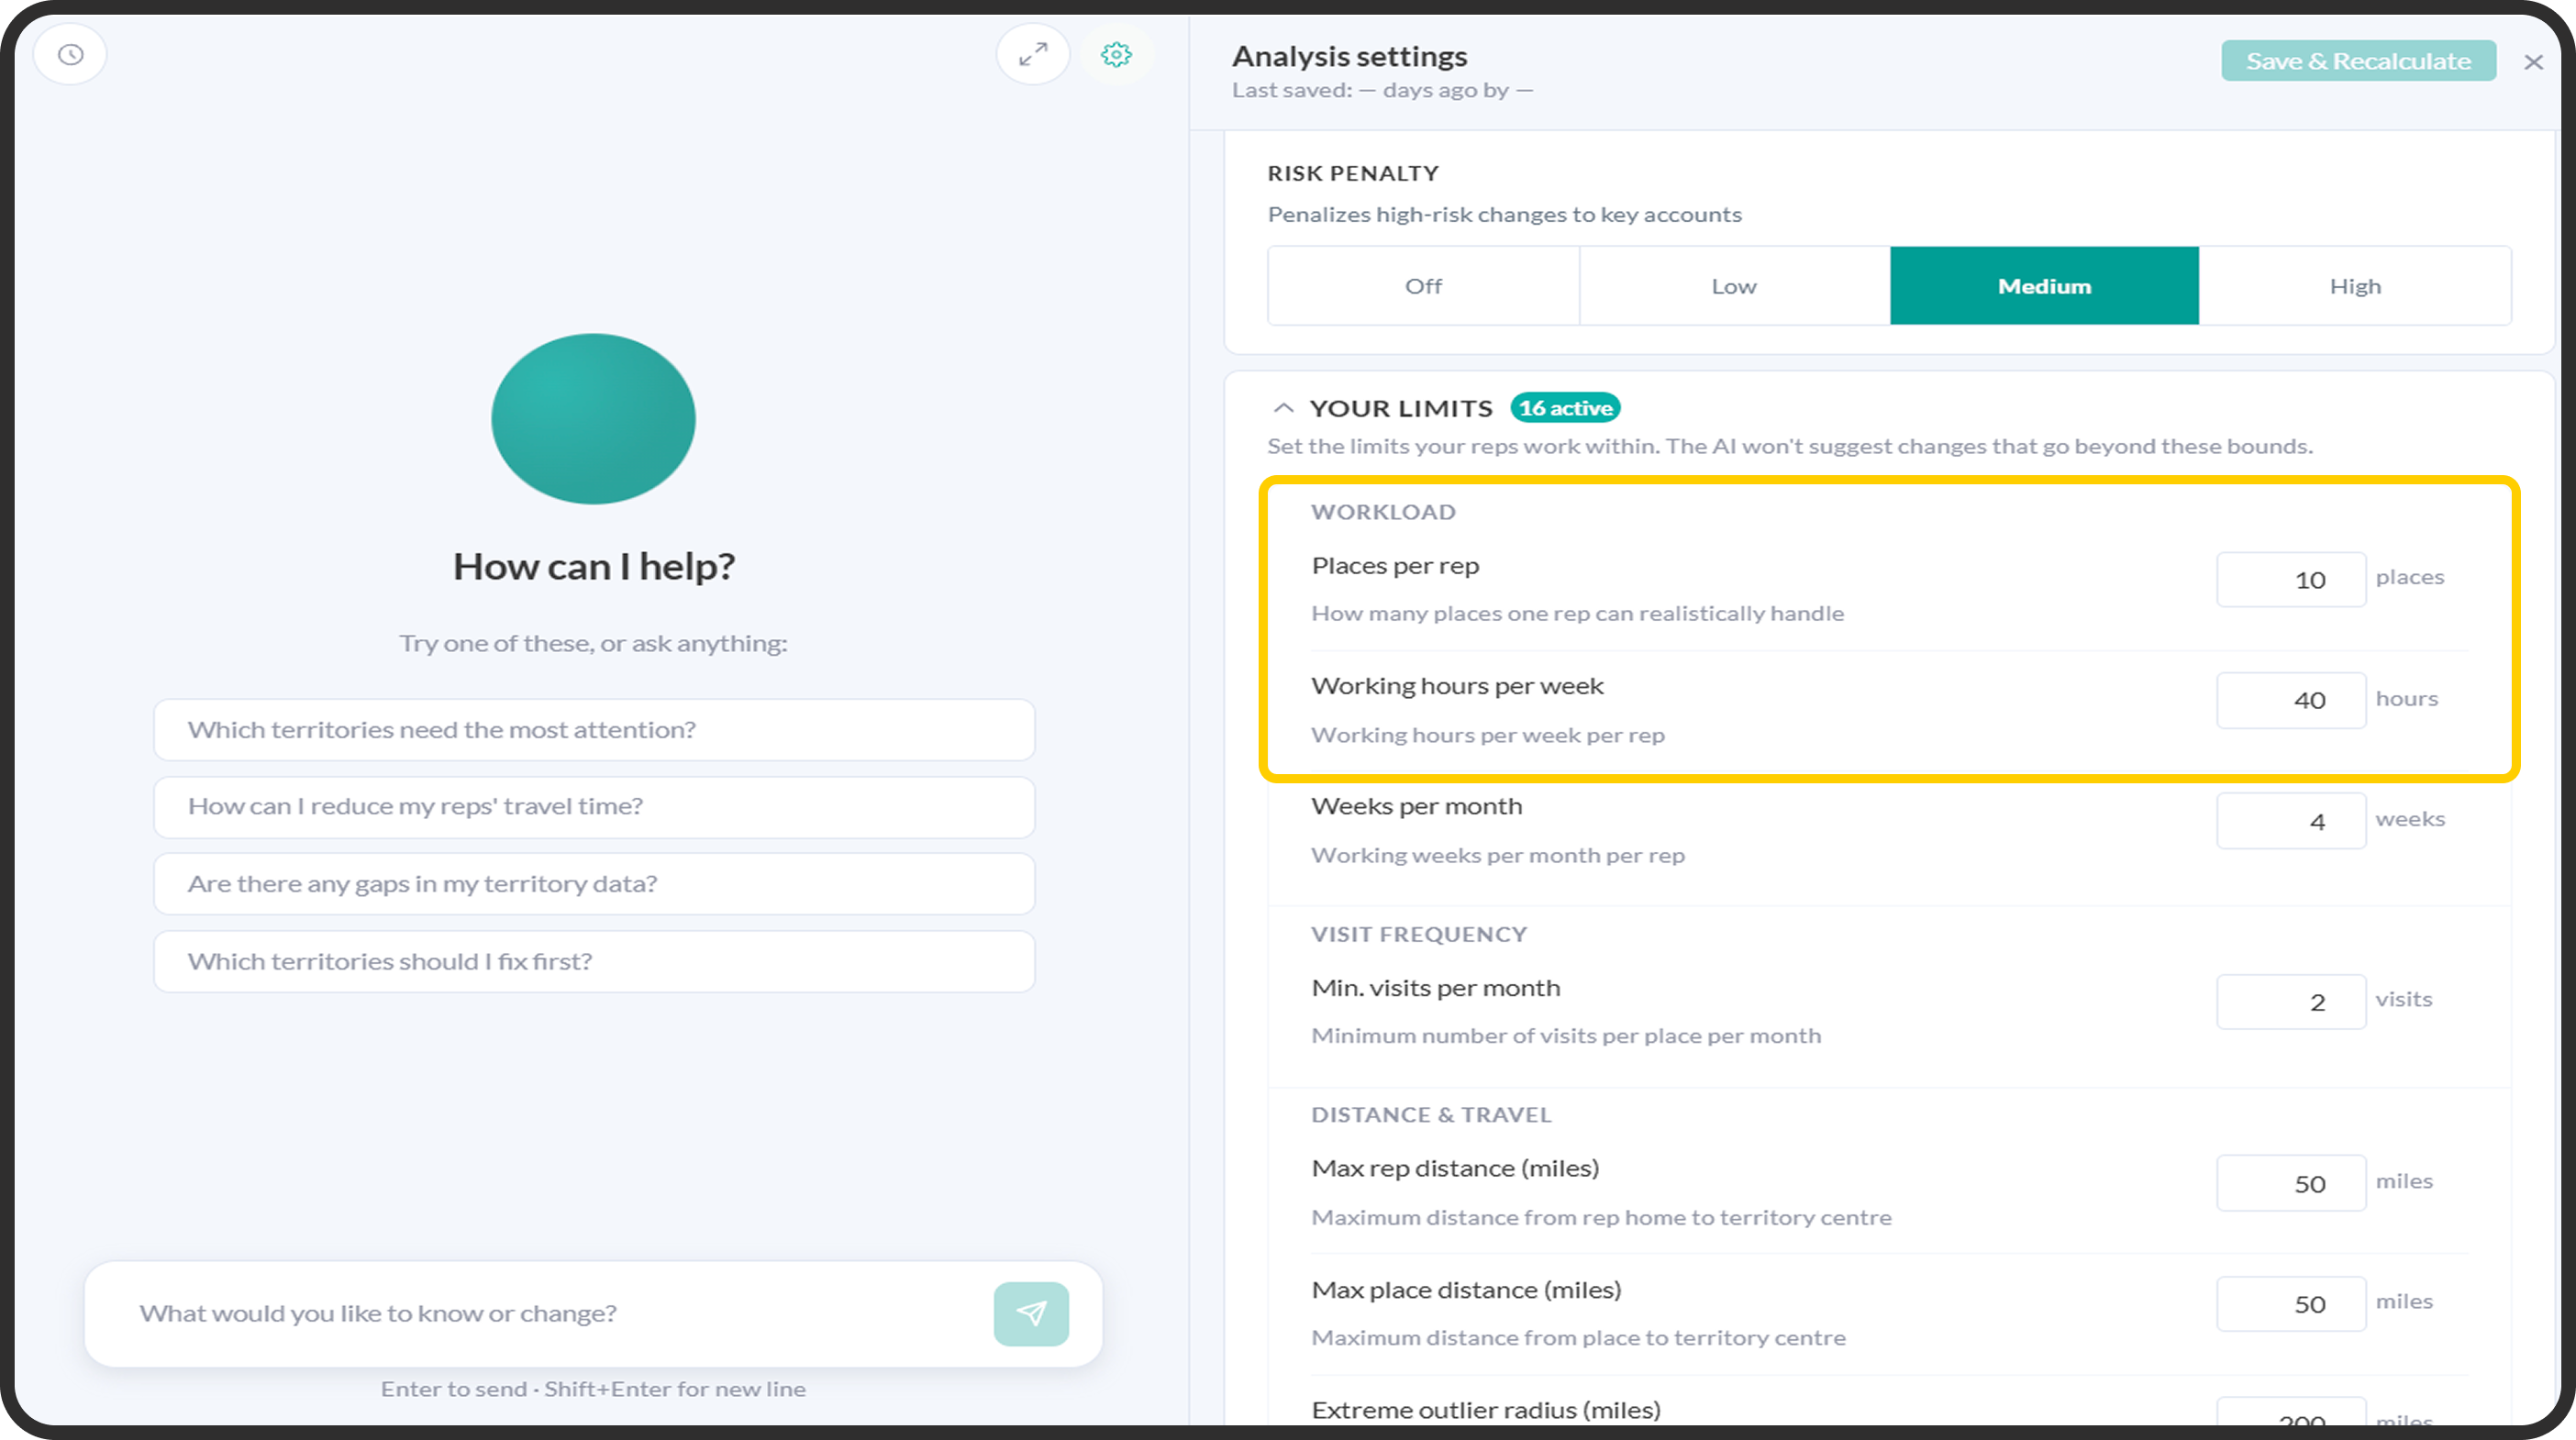The width and height of the screenshot is (2576, 1440).
Task: Click Save & Recalculate button
Action: pos(2358,61)
